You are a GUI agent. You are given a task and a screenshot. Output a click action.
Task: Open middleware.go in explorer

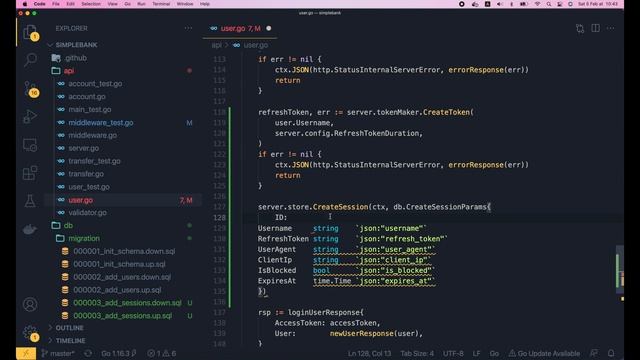point(93,135)
